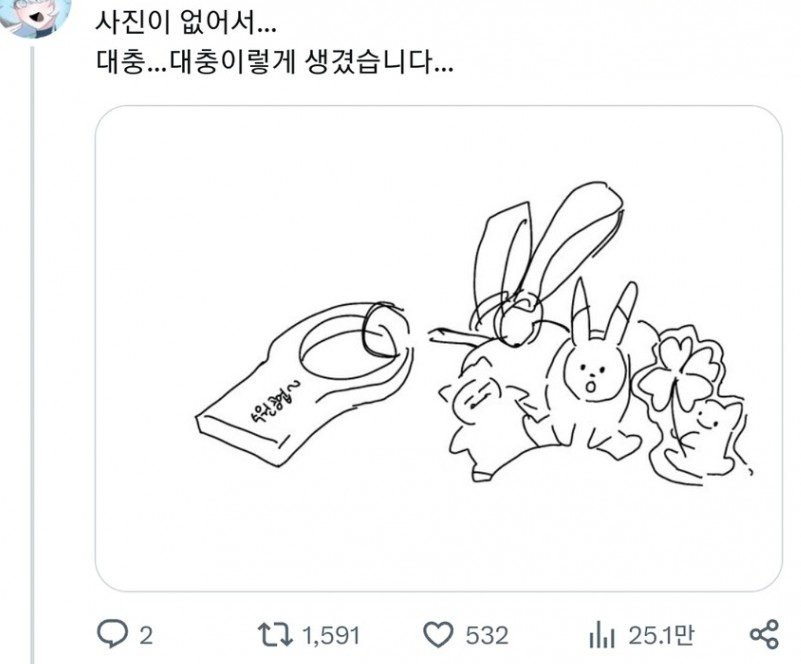Open the attached sketch image
Image resolution: width=801 pixels, height=664 pixels.
point(438,348)
